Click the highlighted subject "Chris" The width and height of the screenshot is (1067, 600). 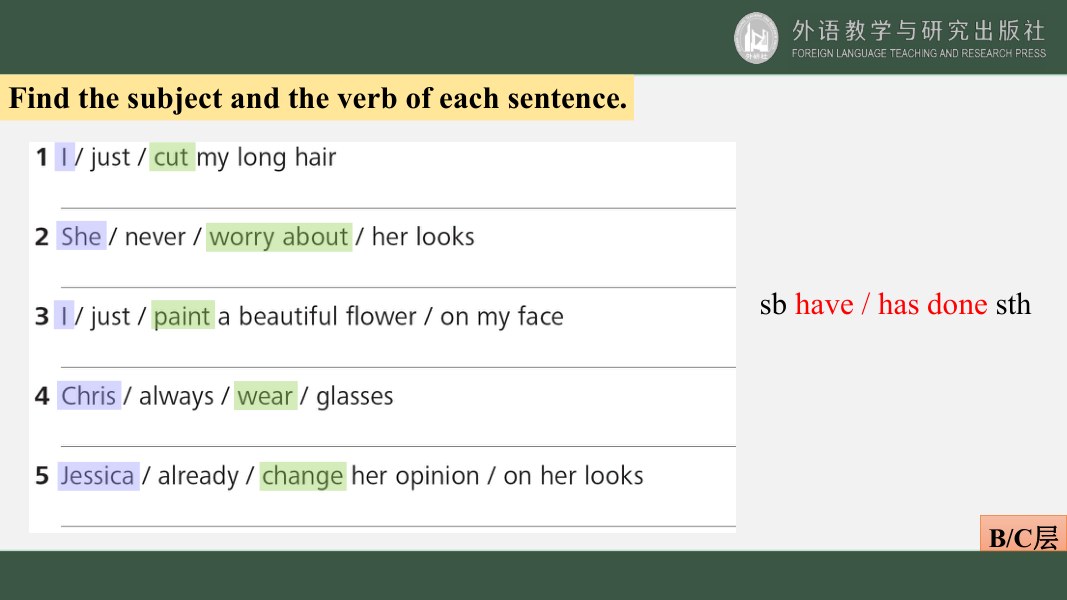point(88,395)
